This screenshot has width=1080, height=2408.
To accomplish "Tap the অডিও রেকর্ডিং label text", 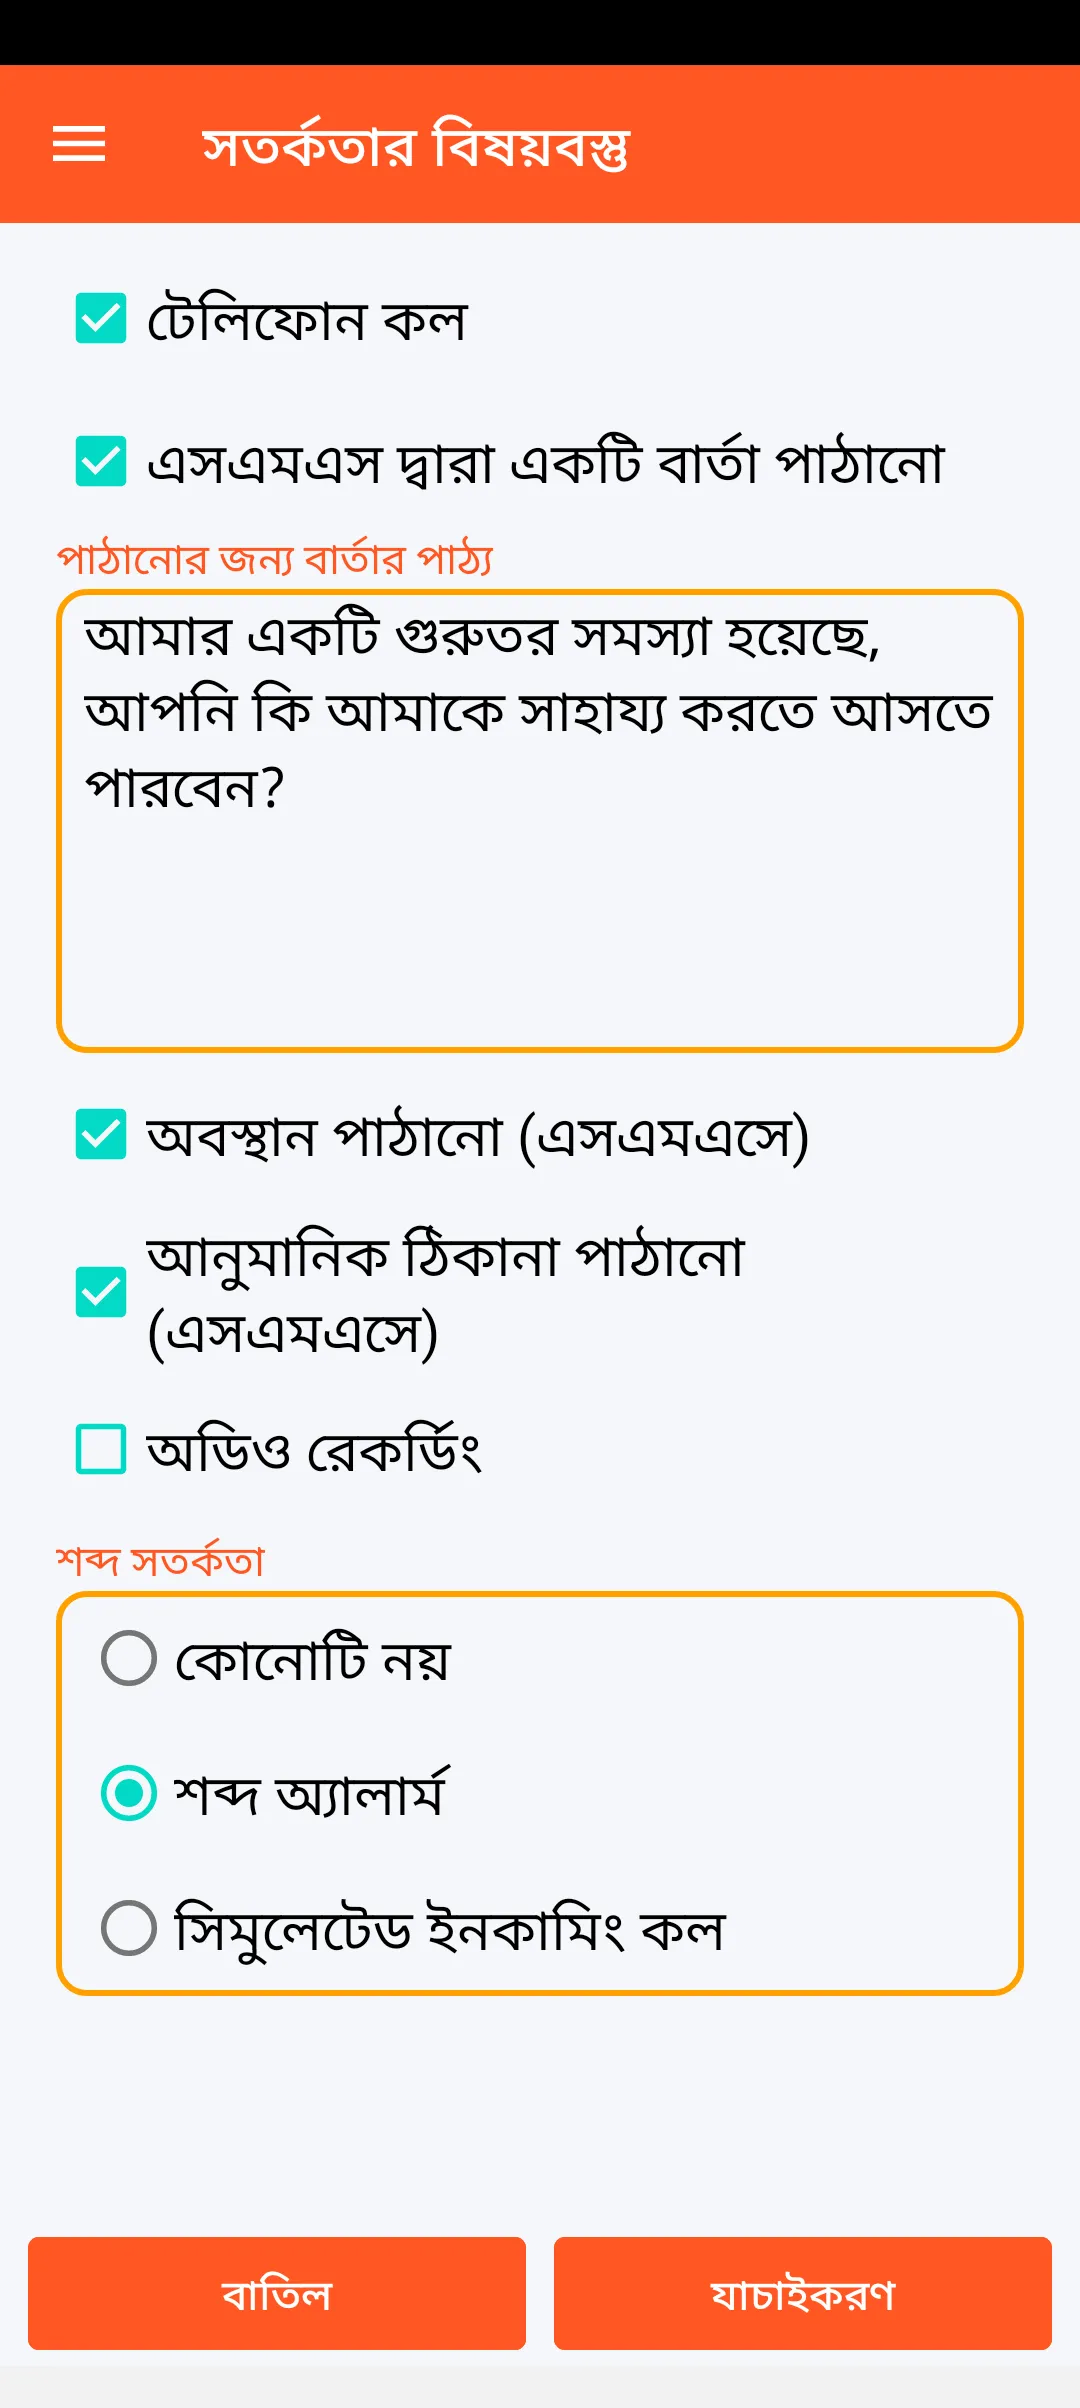I will click(314, 1451).
